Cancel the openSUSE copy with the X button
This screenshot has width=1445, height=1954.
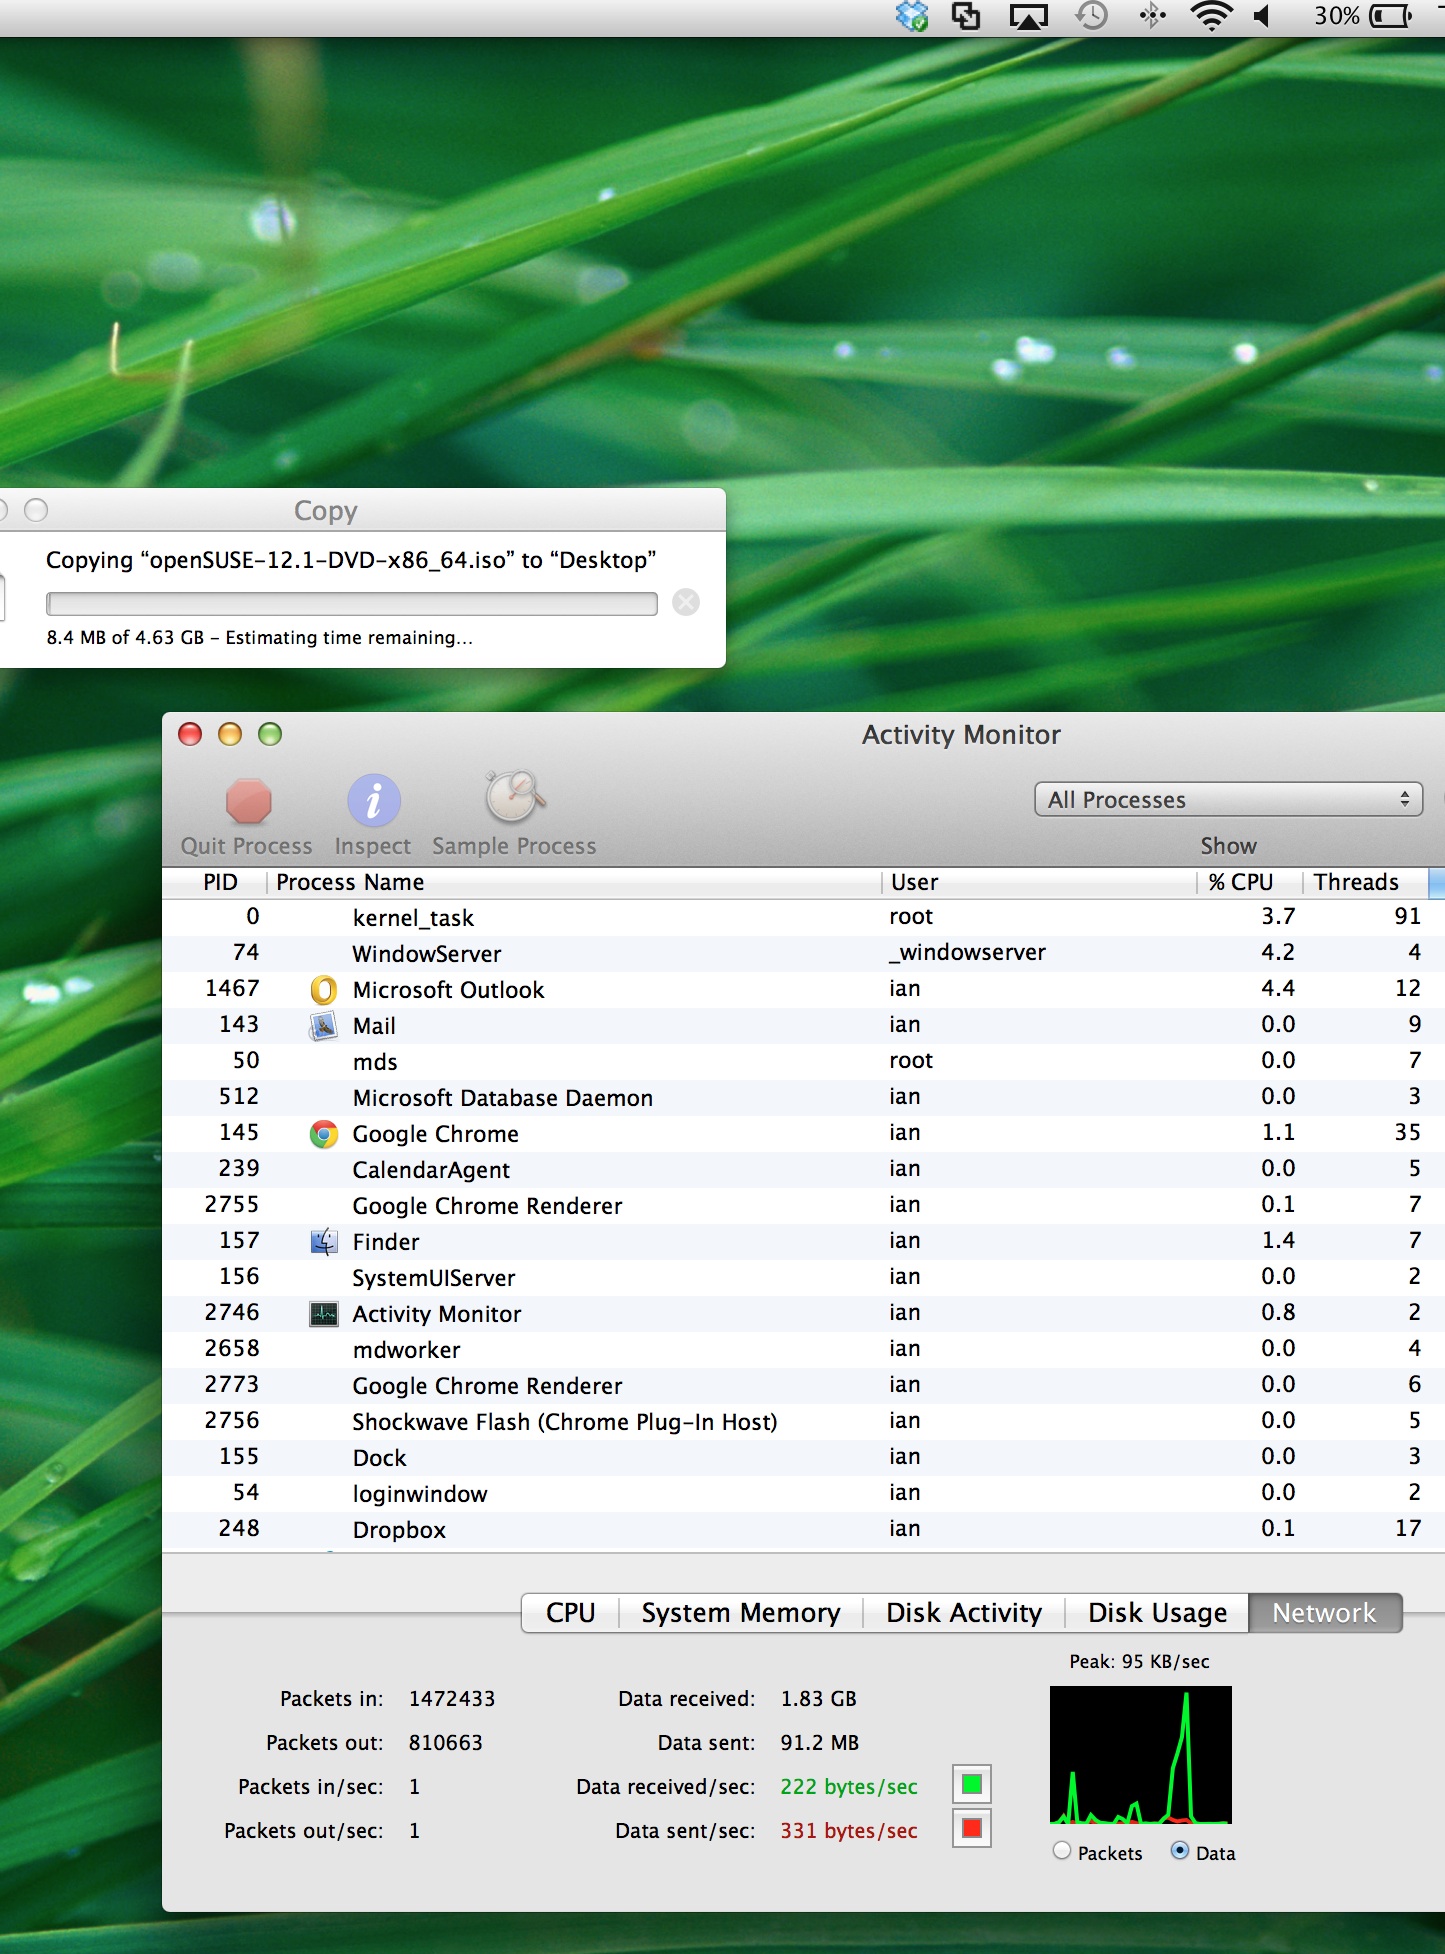pyautogui.click(x=686, y=602)
